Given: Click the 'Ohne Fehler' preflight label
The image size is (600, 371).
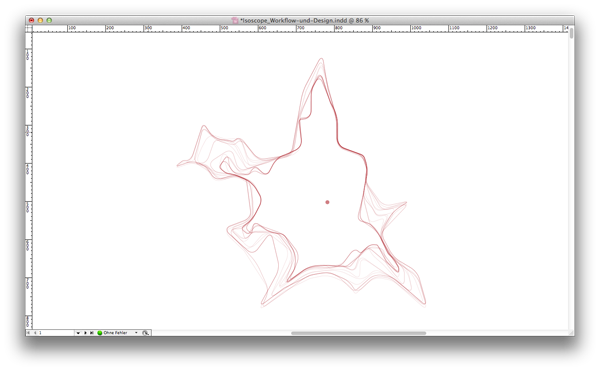Looking at the screenshot, I should [115, 333].
